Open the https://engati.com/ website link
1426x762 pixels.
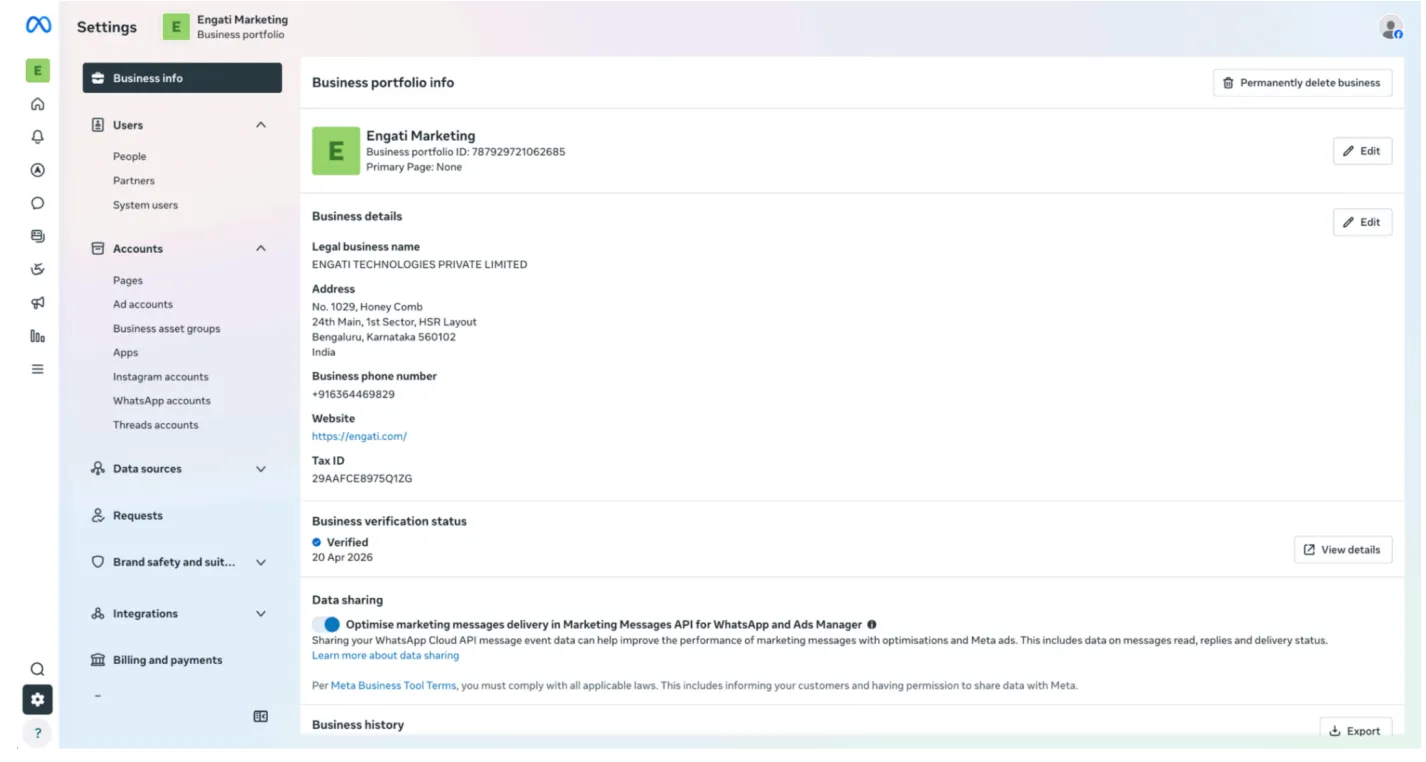tap(359, 437)
